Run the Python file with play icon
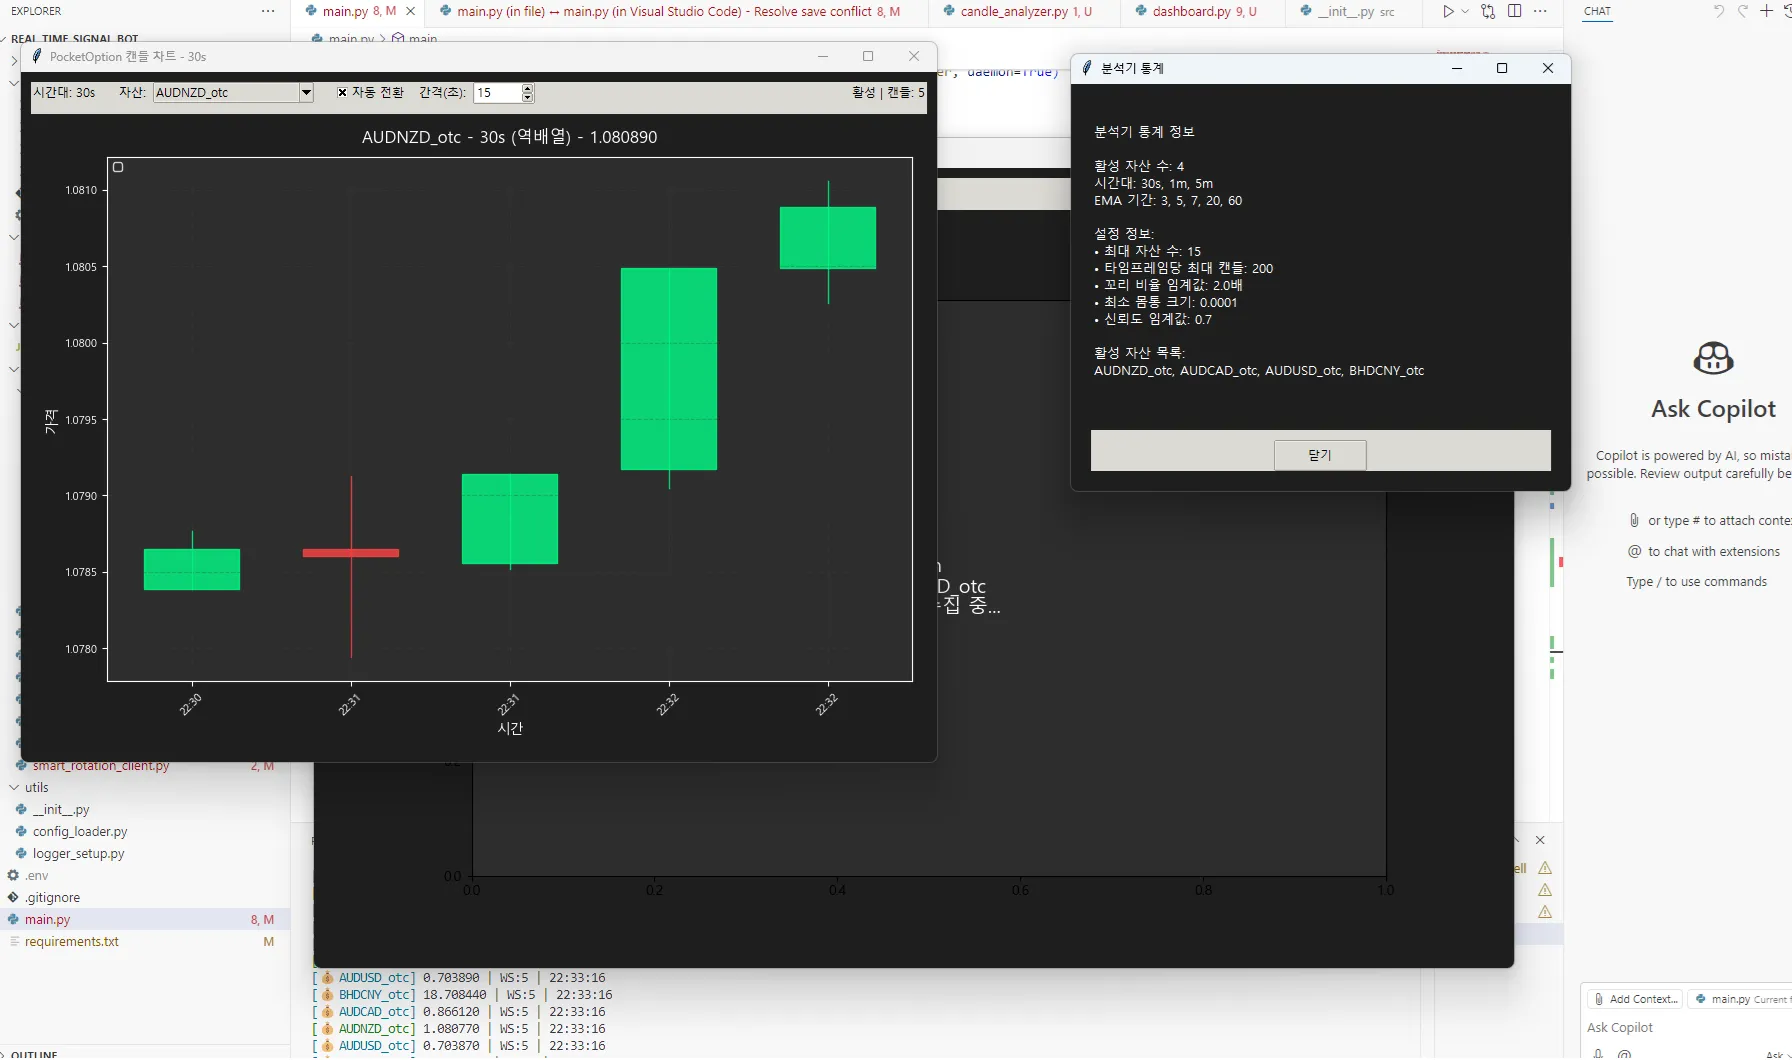1792x1060 pixels. pos(1447,11)
